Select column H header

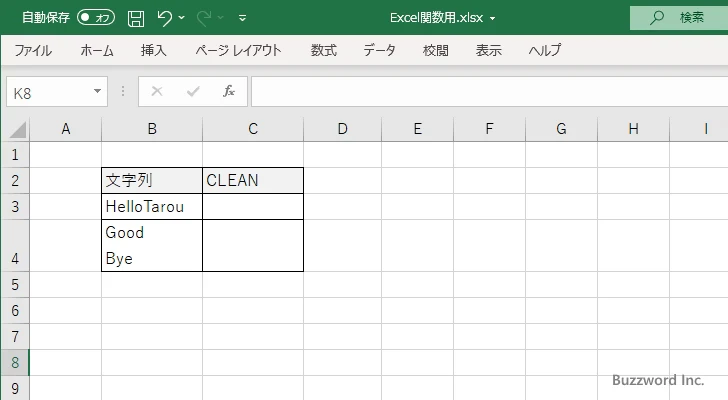pos(634,129)
